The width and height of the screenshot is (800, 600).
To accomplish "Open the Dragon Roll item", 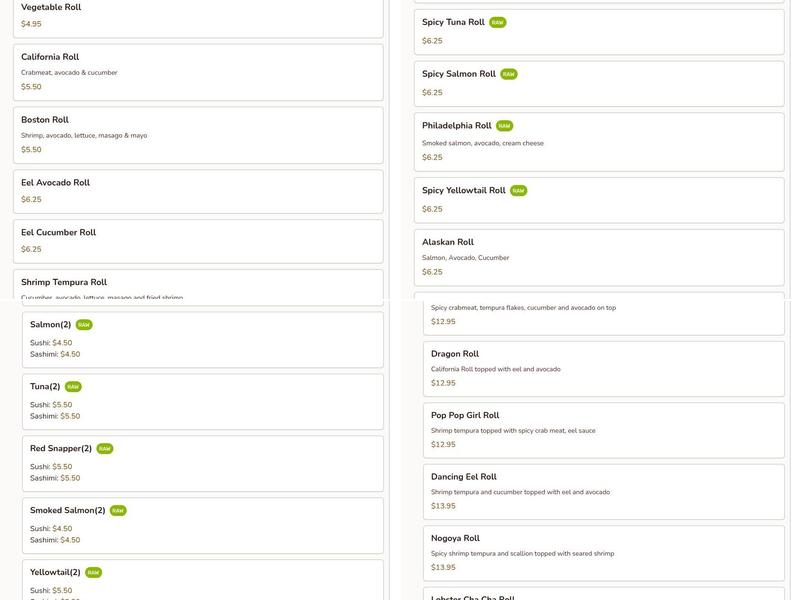I will click(x=603, y=368).
